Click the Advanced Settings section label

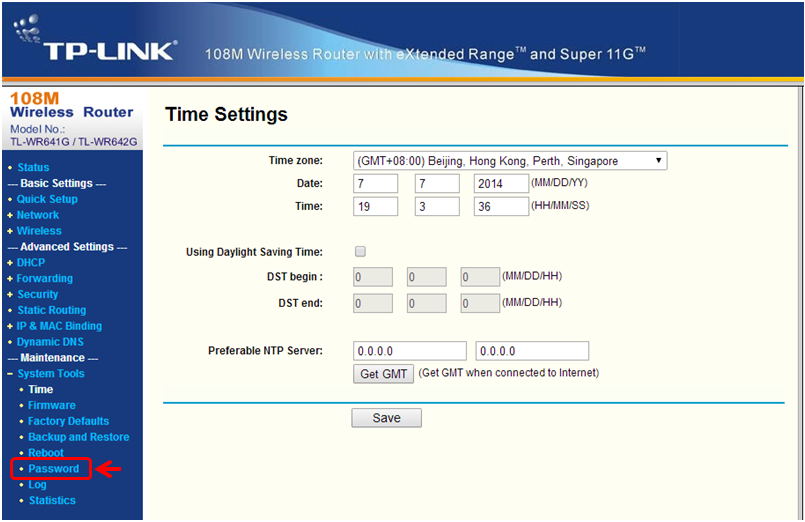67,247
